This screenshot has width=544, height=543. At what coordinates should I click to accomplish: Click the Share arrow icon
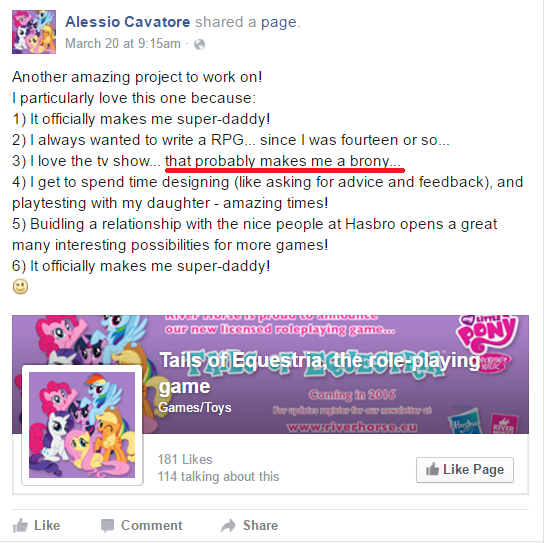(x=228, y=526)
